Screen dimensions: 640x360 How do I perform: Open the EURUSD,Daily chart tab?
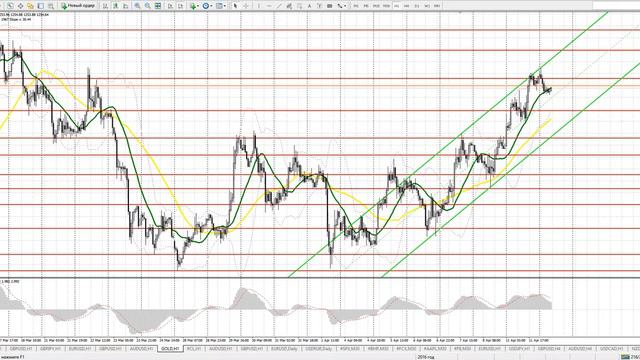[284, 349]
